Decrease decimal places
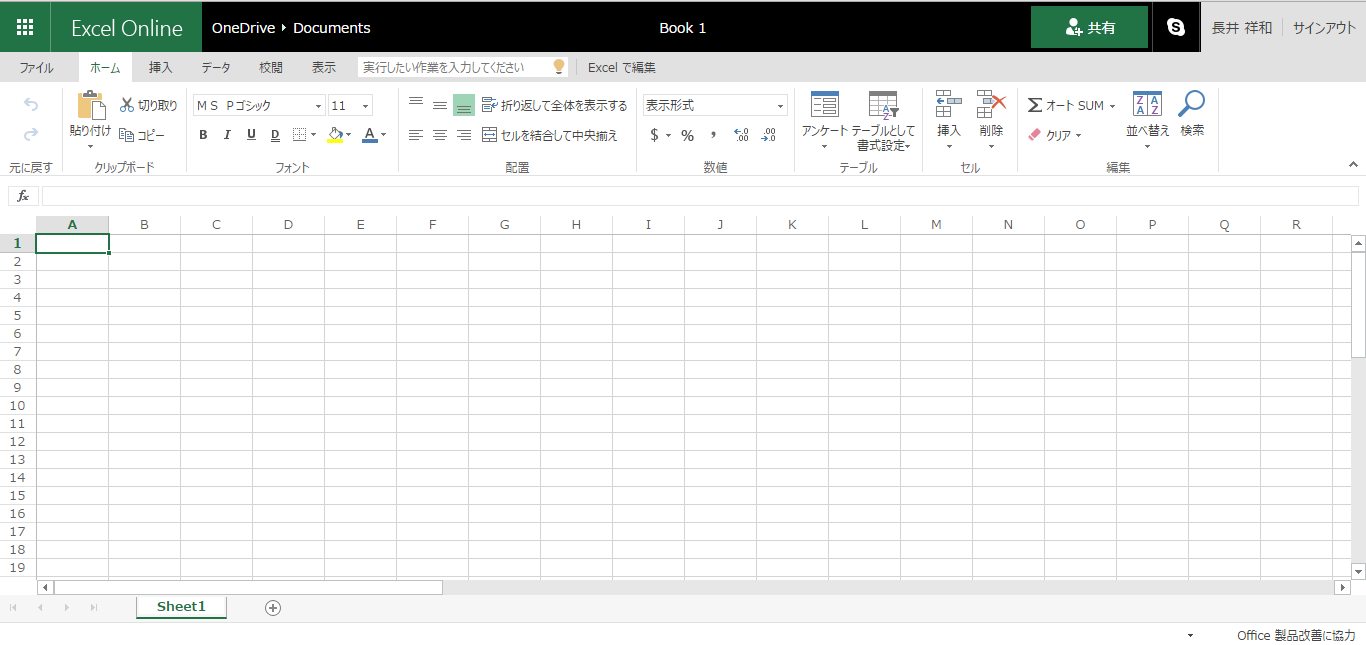Viewport: 1366px width, 645px height. 768,135
